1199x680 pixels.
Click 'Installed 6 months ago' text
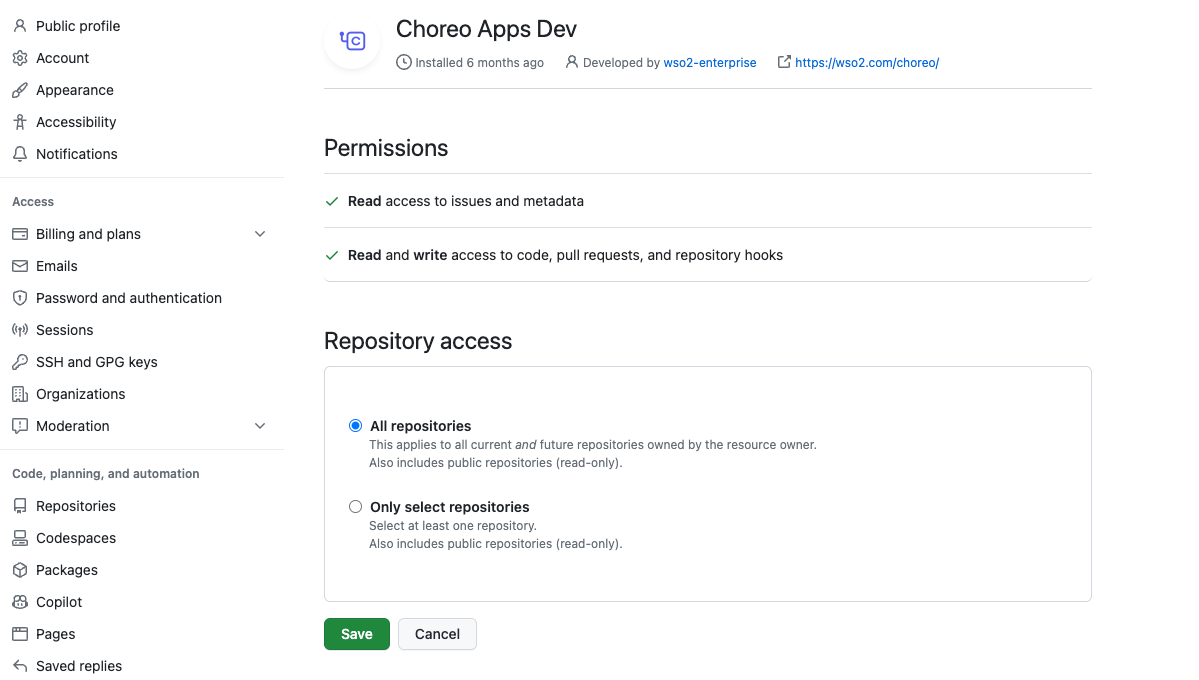click(479, 63)
